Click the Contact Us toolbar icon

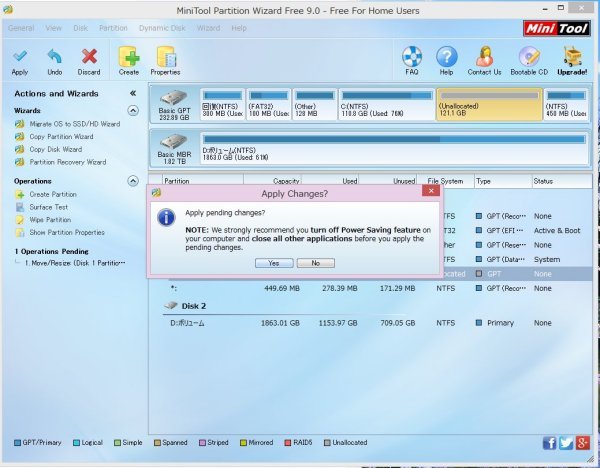coord(485,56)
